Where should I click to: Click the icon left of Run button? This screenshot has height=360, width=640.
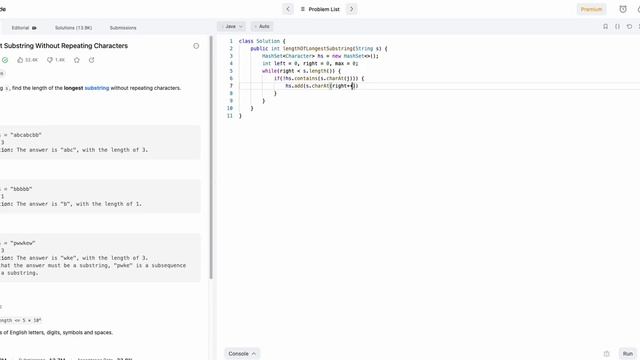607,353
